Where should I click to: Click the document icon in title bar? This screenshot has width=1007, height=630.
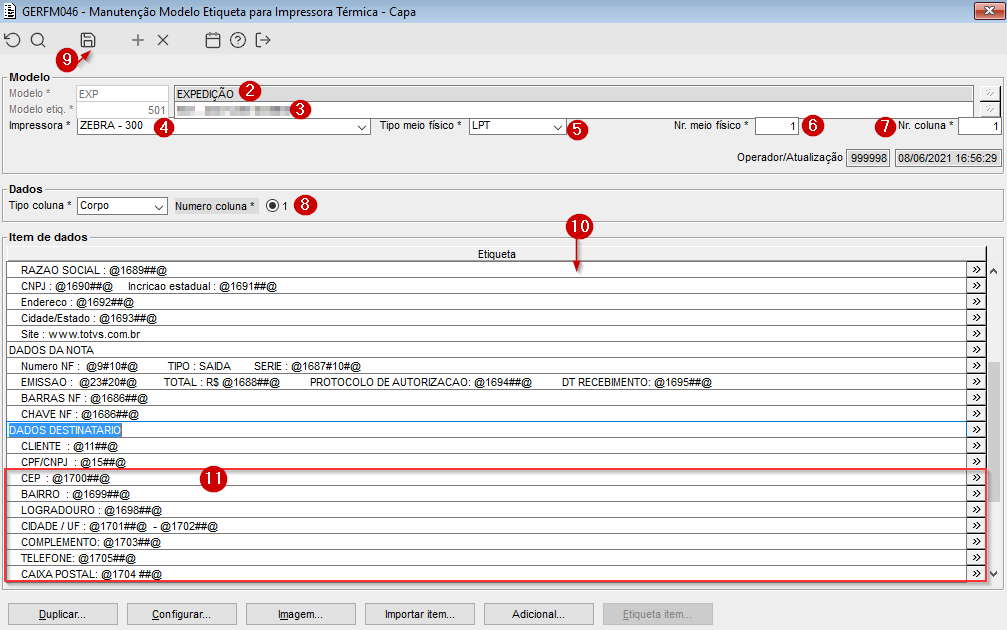click(x=10, y=11)
